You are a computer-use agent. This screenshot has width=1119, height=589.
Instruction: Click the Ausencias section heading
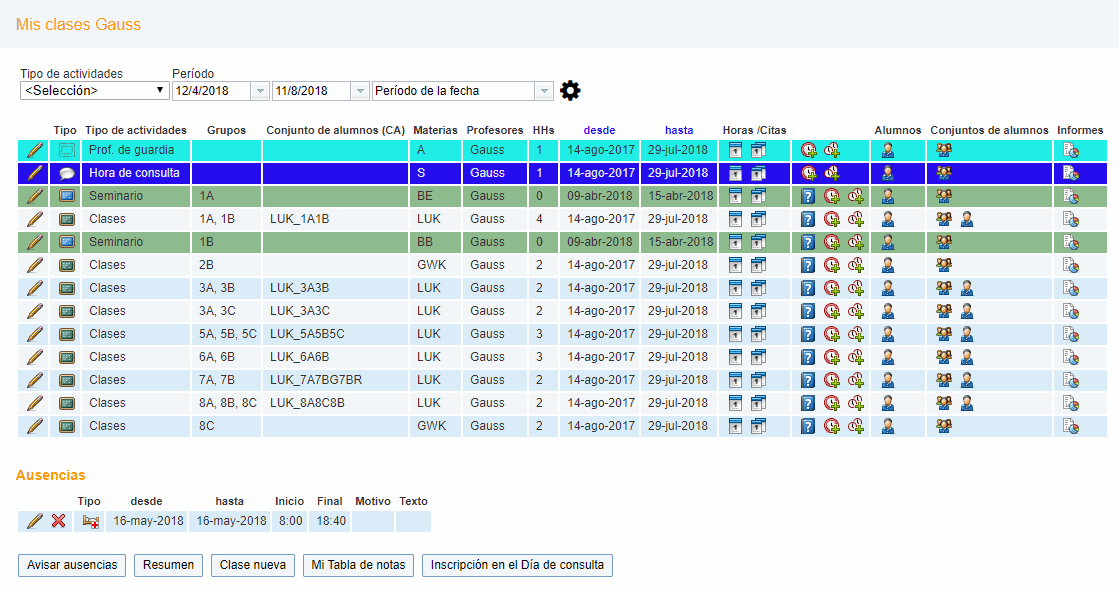point(51,475)
